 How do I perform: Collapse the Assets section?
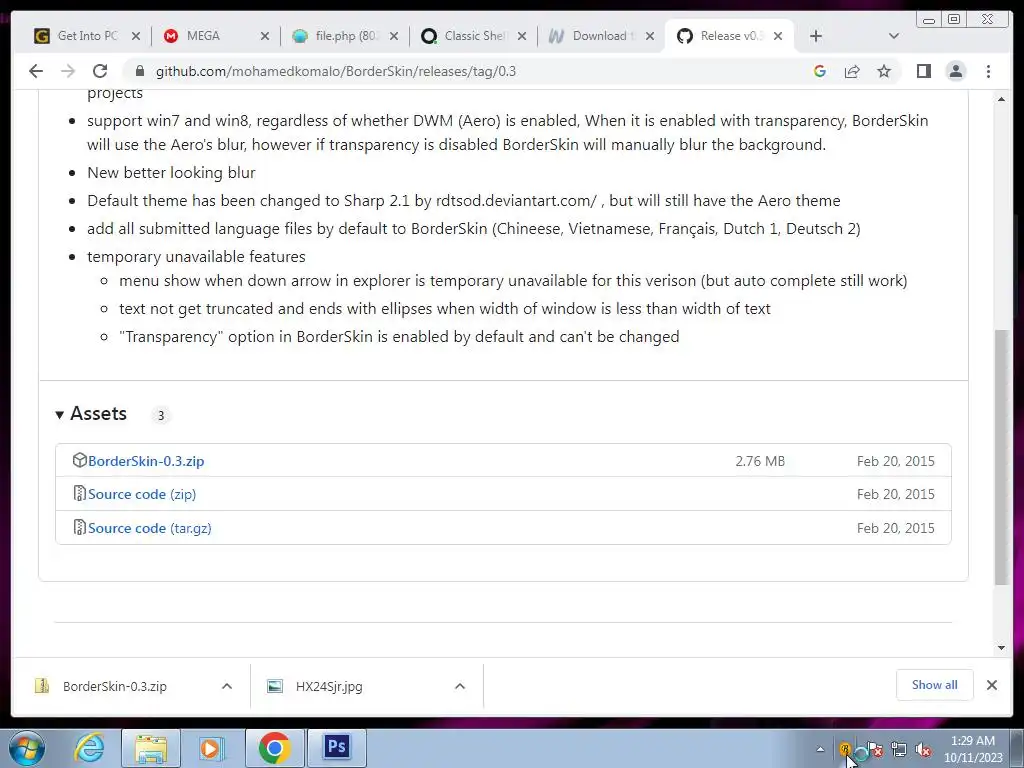[x=91, y=414]
